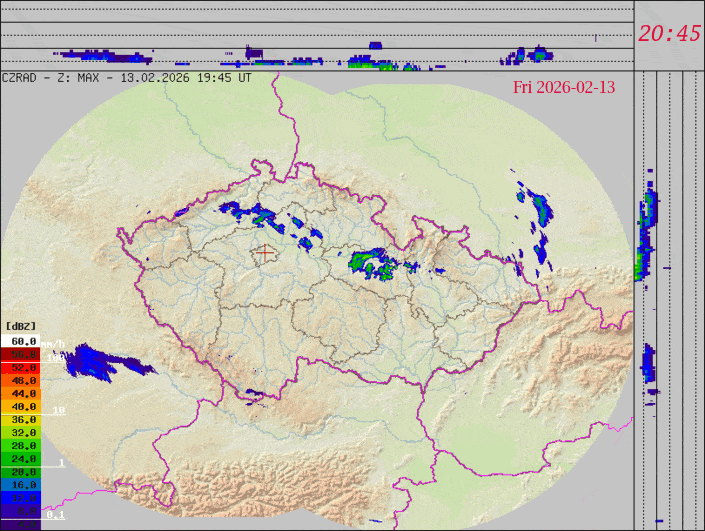Select the 44.0 dBZ orange legend swatch
Viewport: 705px width, 531px height.
pos(20,393)
